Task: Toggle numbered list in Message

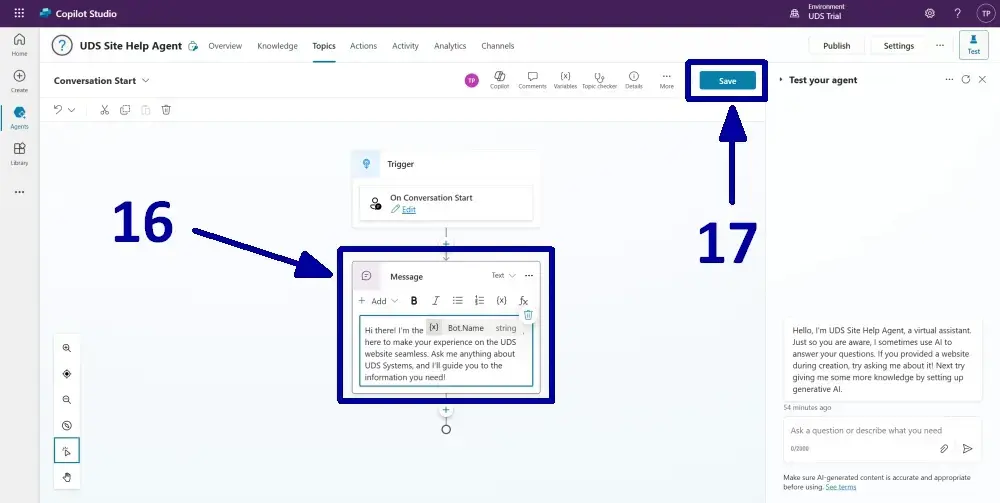Action: pyautogui.click(x=480, y=301)
